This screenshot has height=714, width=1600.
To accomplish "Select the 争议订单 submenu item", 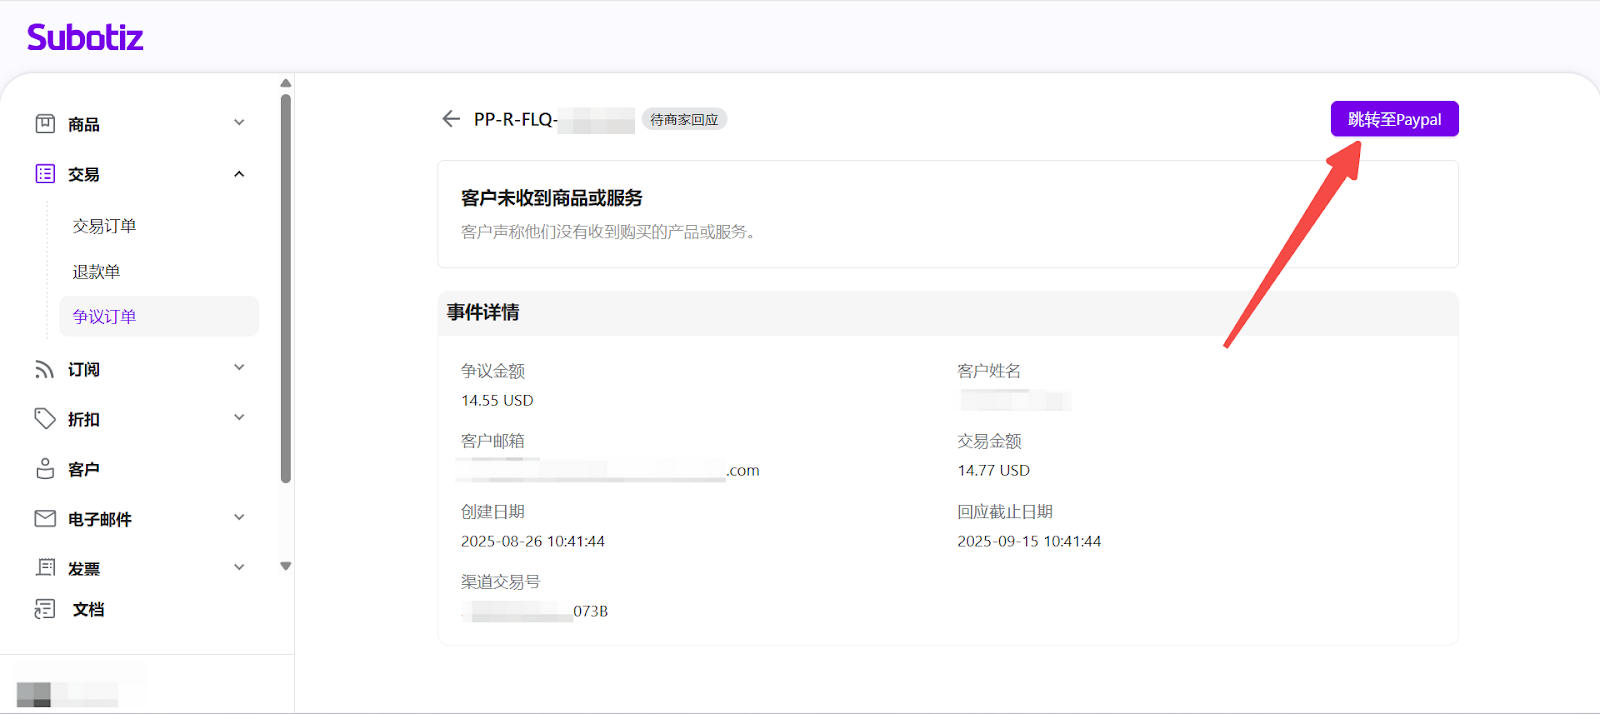I will click(104, 317).
